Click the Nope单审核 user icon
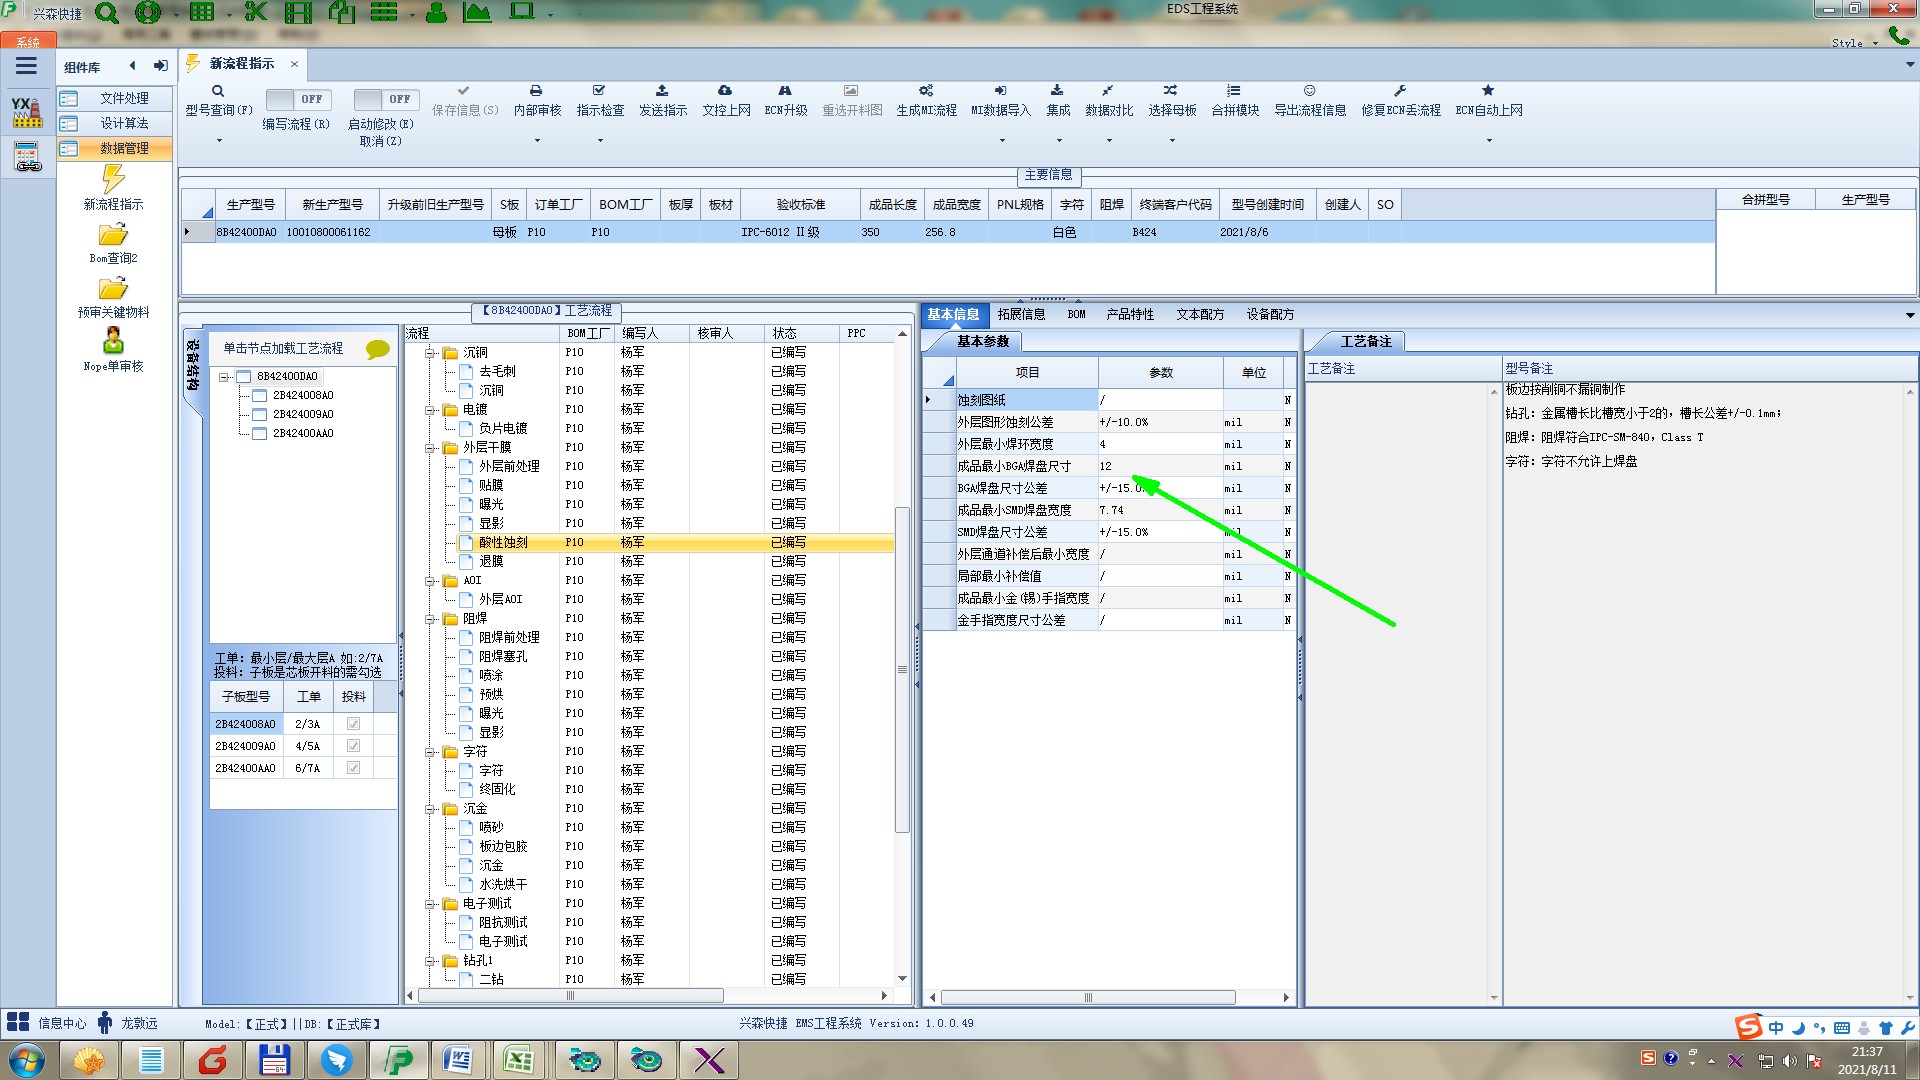Screen dimensions: 1920x1080 (113, 341)
